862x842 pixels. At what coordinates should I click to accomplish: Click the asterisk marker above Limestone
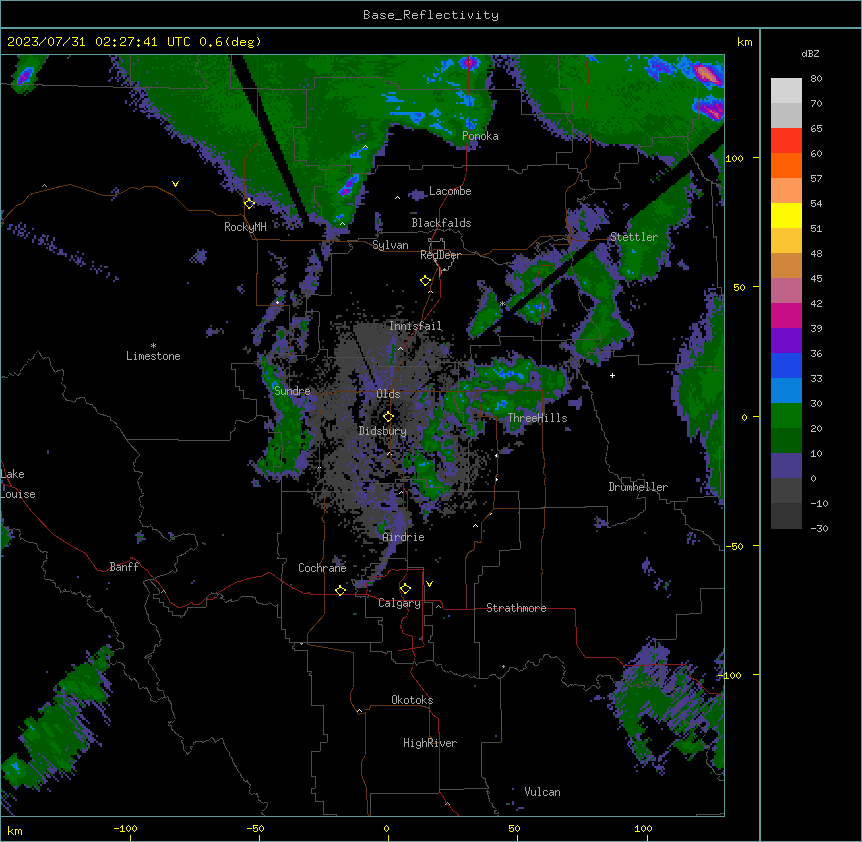(153, 346)
